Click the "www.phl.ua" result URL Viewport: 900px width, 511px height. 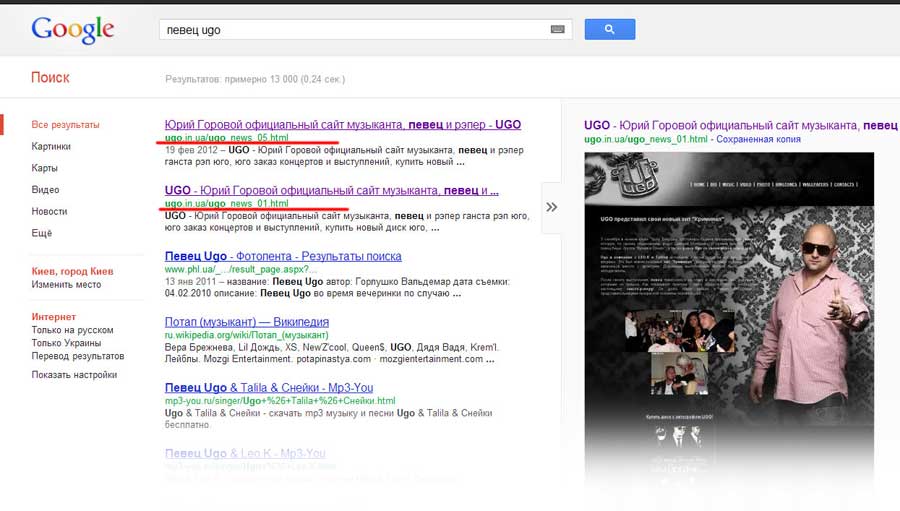point(240,269)
